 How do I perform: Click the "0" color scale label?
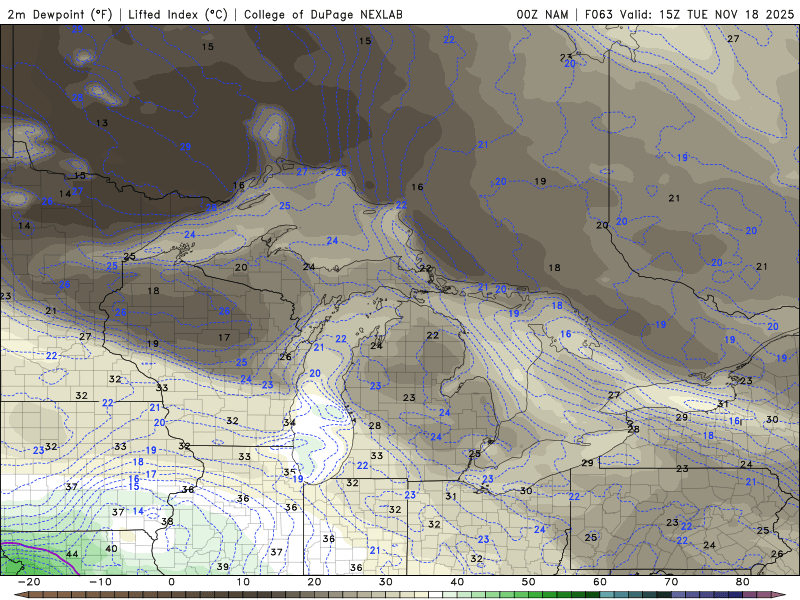[171, 582]
